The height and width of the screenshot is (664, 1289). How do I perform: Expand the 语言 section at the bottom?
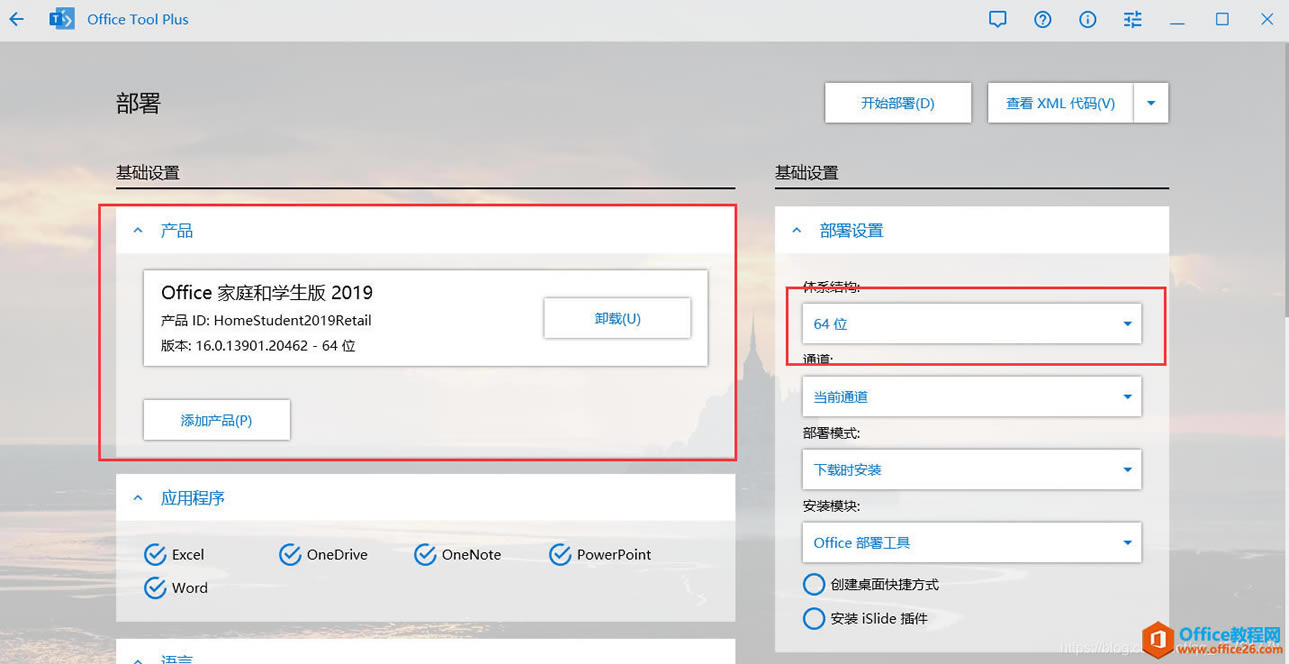[x=138, y=657]
